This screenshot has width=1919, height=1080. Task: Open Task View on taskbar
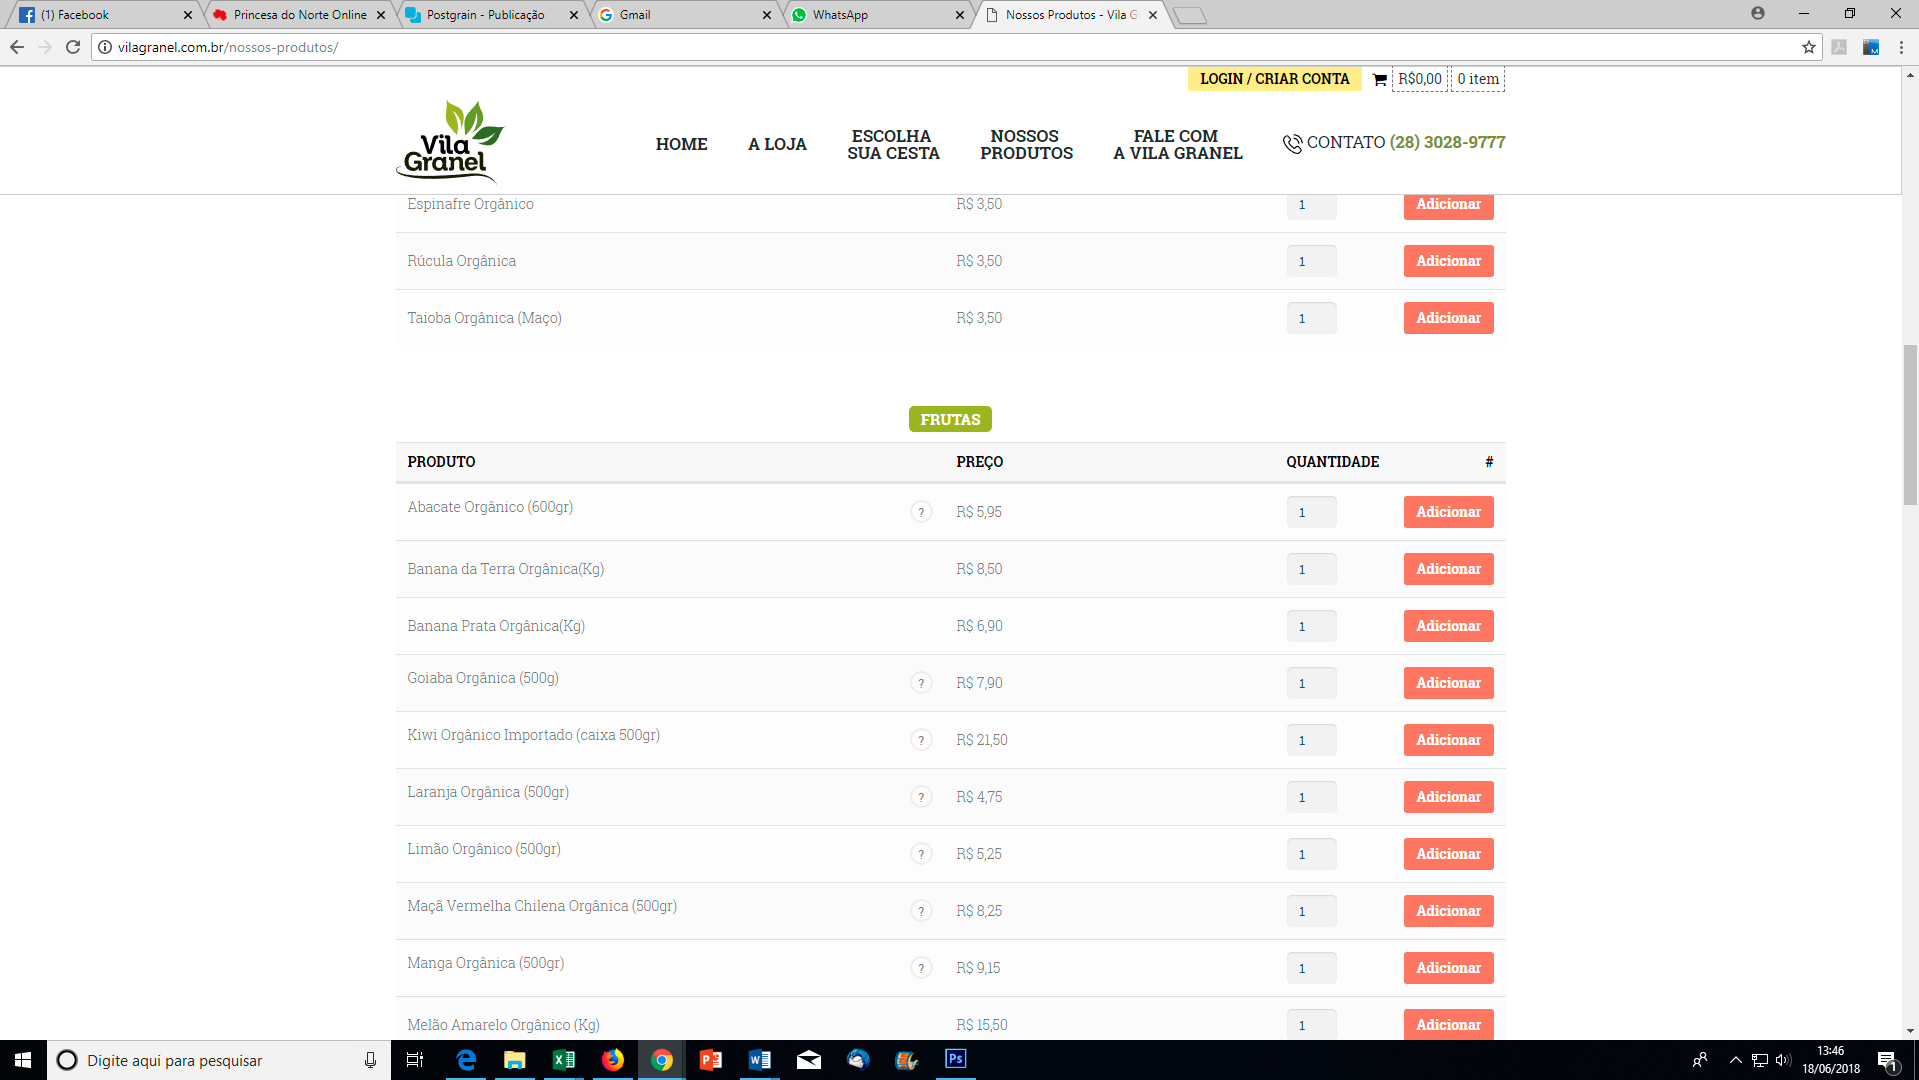(x=415, y=1060)
